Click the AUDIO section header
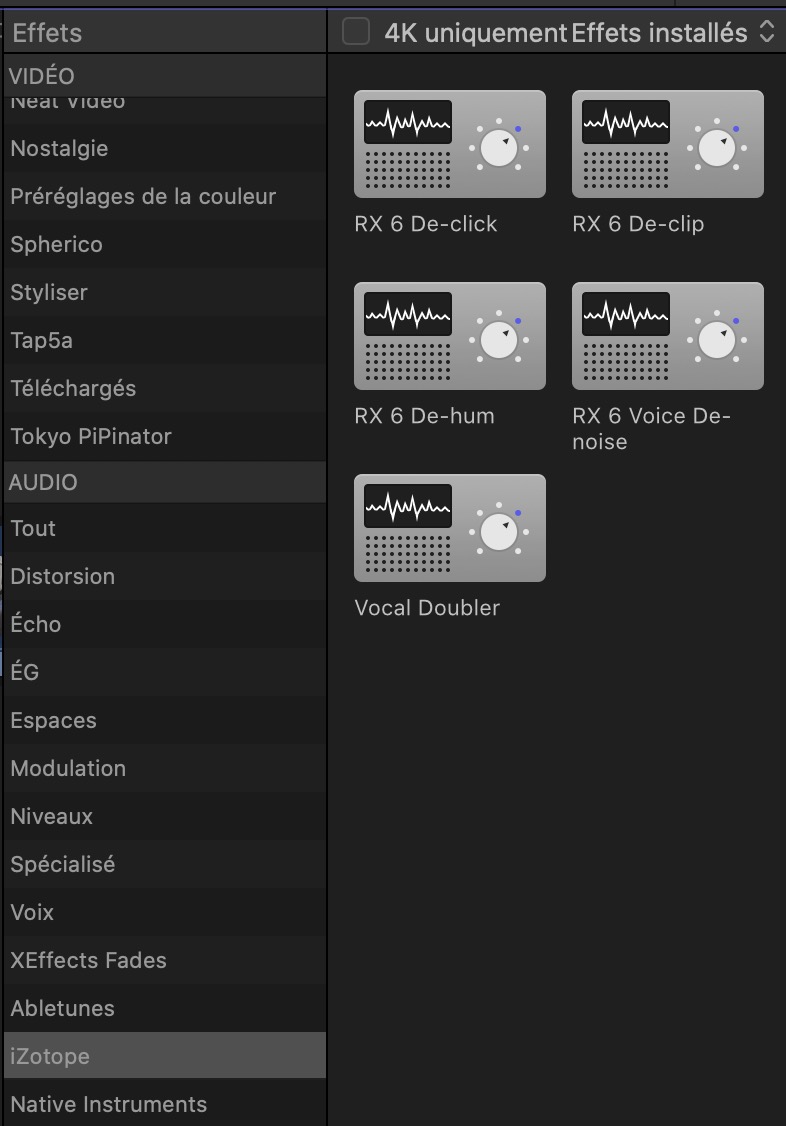 coord(164,482)
